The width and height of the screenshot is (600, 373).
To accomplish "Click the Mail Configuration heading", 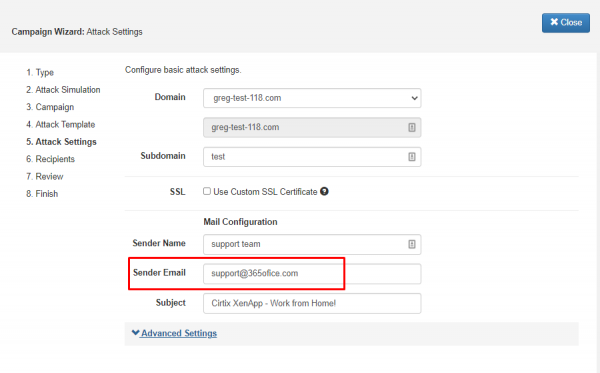I will pyautogui.click(x=240, y=222).
